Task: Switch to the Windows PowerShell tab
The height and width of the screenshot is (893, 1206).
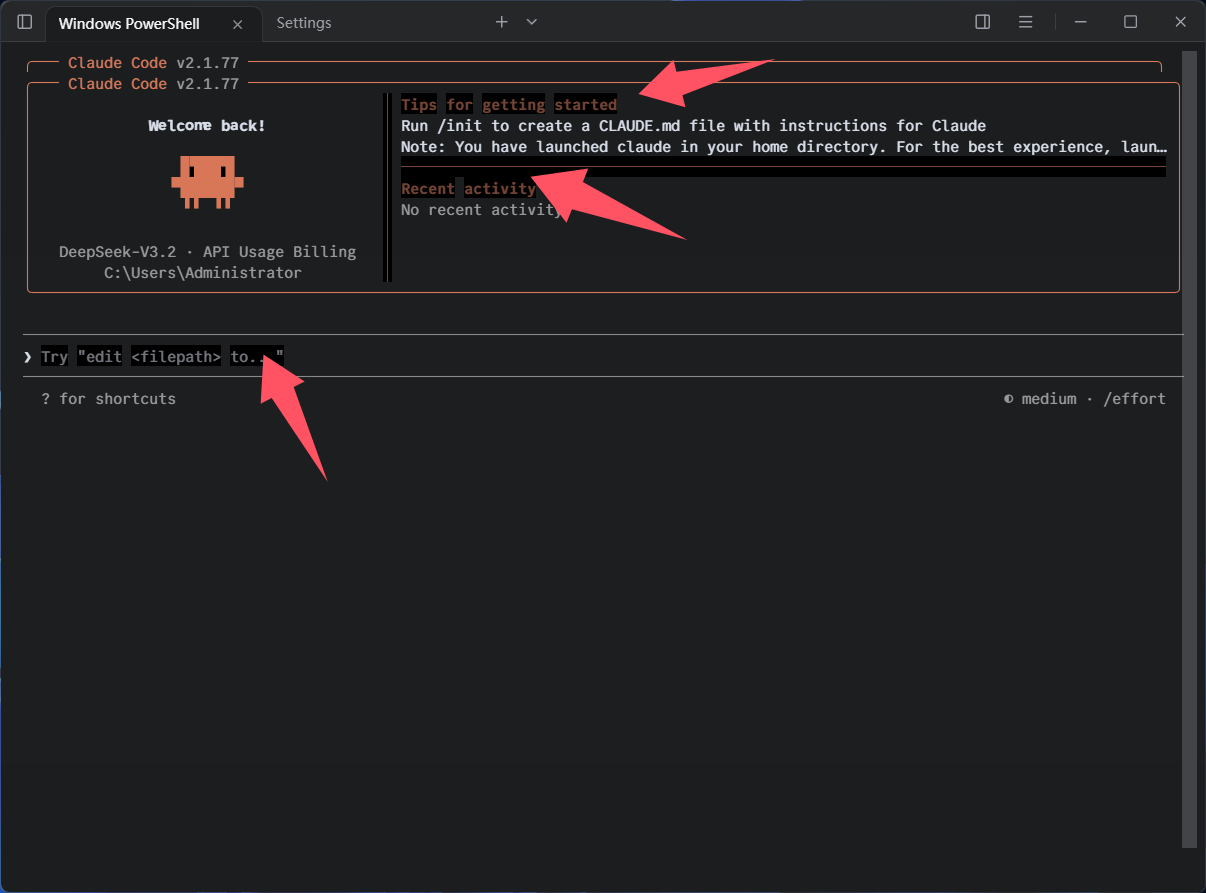Action: (x=129, y=23)
